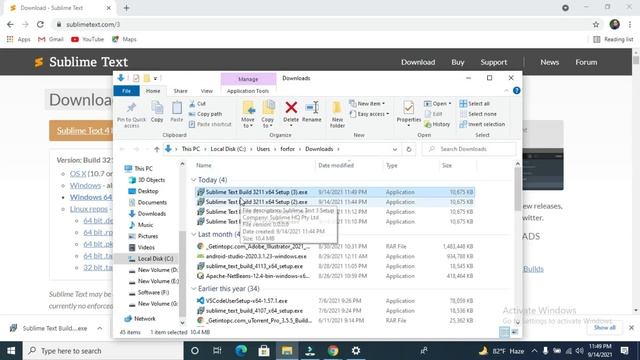Click Copy path in ribbon
The image size is (640, 360).
205,114
